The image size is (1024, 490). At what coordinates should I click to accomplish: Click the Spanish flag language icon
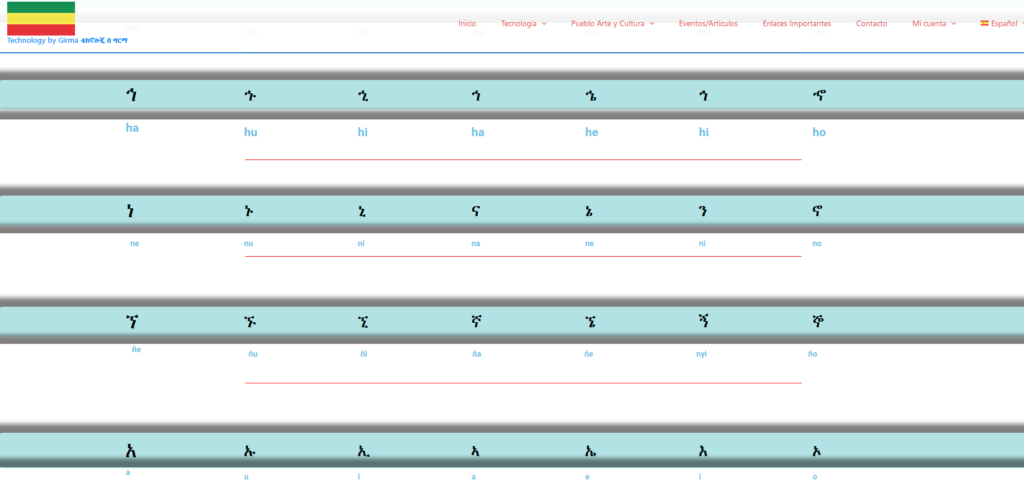(984, 23)
